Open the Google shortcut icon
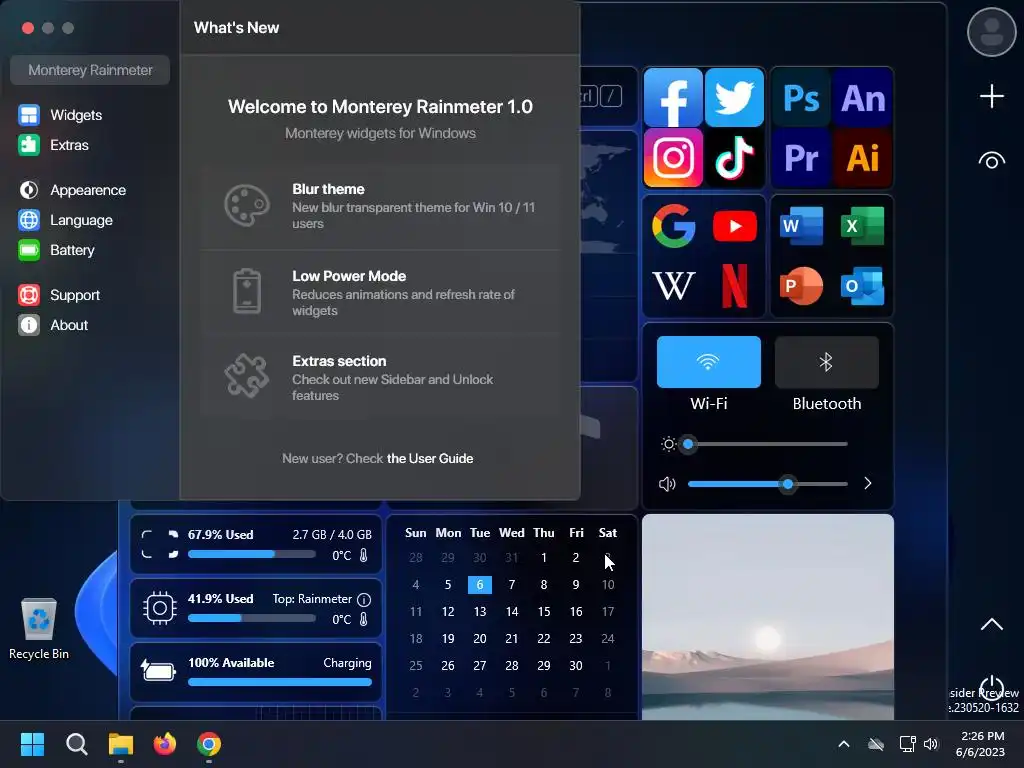Screen dimensions: 1024x768 [673, 226]
